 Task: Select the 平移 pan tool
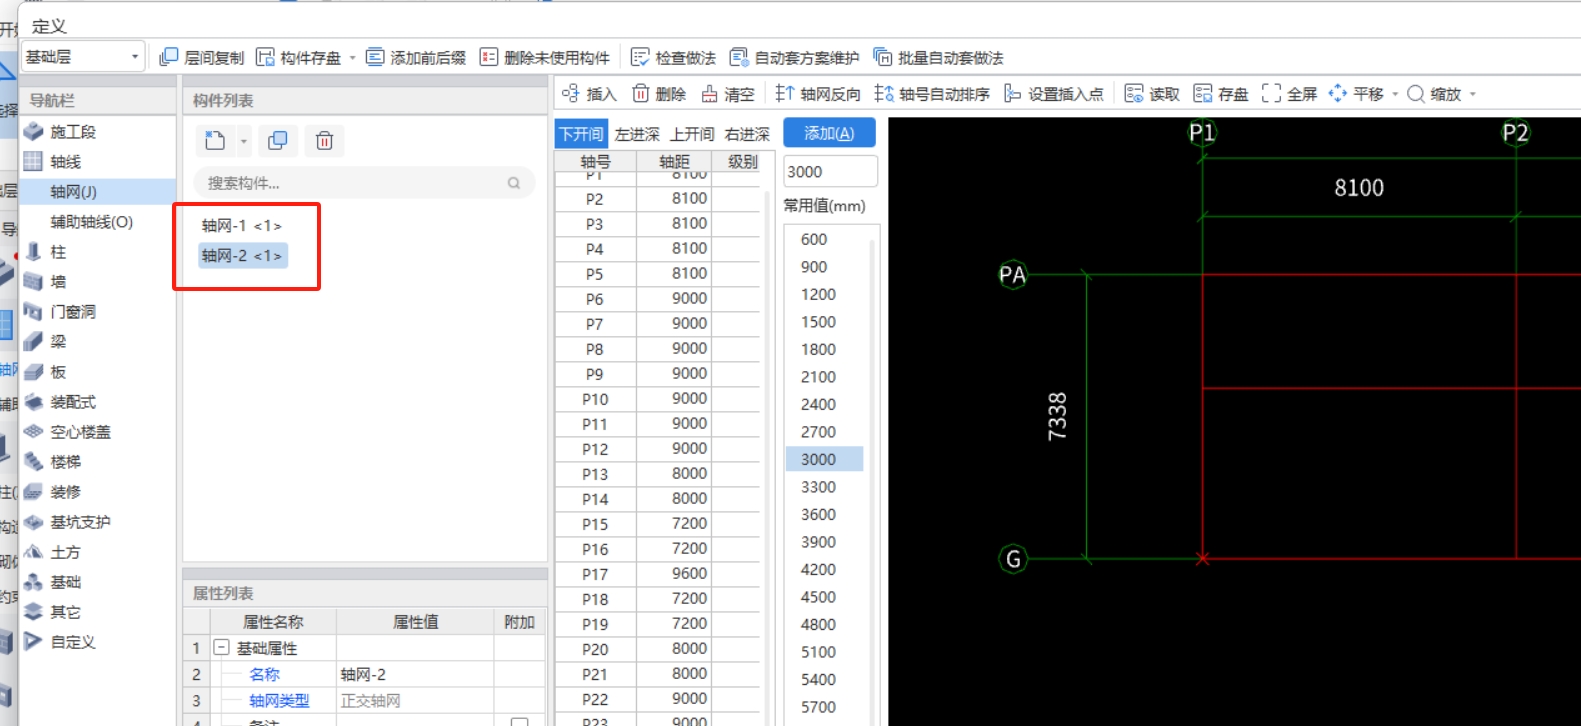(x=1356, y=94)
